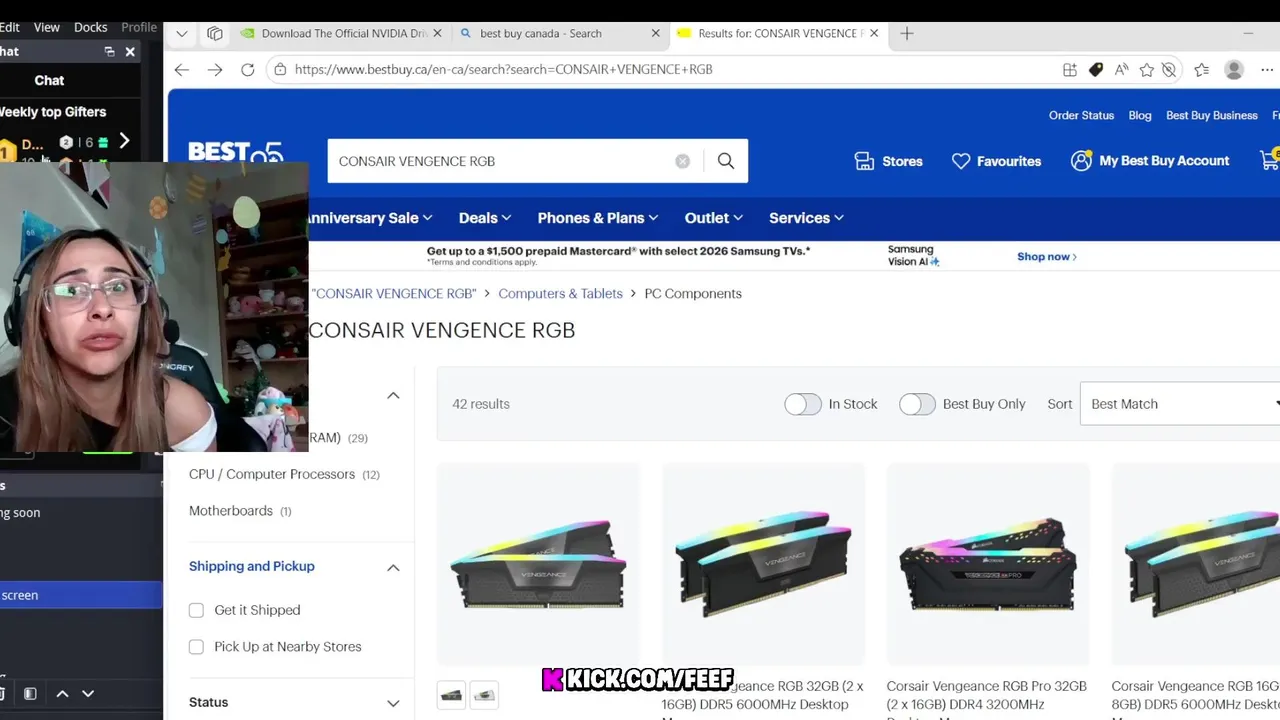Open Computers & Tablets breadcrumb
The image size is (1280, 720).
pyautogui.click(x=560, y=294)
